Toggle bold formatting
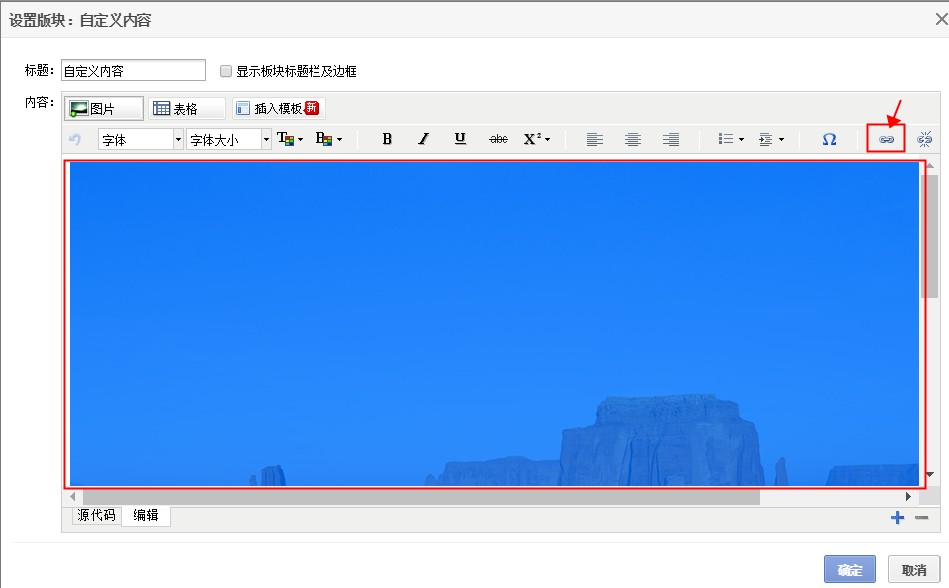The image size is (949, 588). [386, 139]
